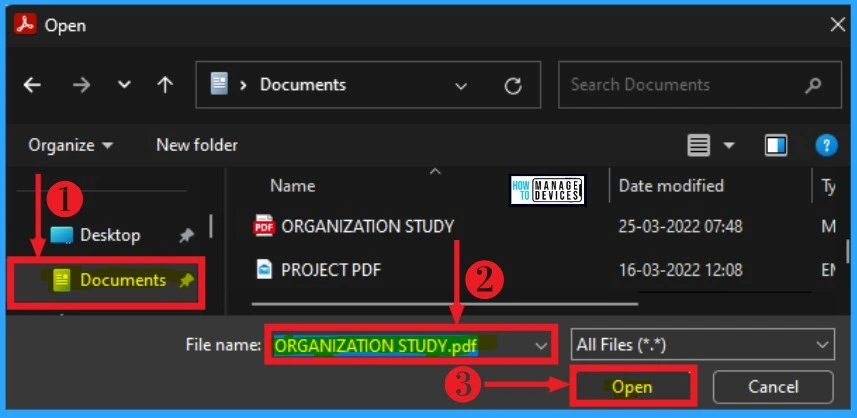Go up one folder level
This screenshot has width=857, height=418.
tap(165, 85)
